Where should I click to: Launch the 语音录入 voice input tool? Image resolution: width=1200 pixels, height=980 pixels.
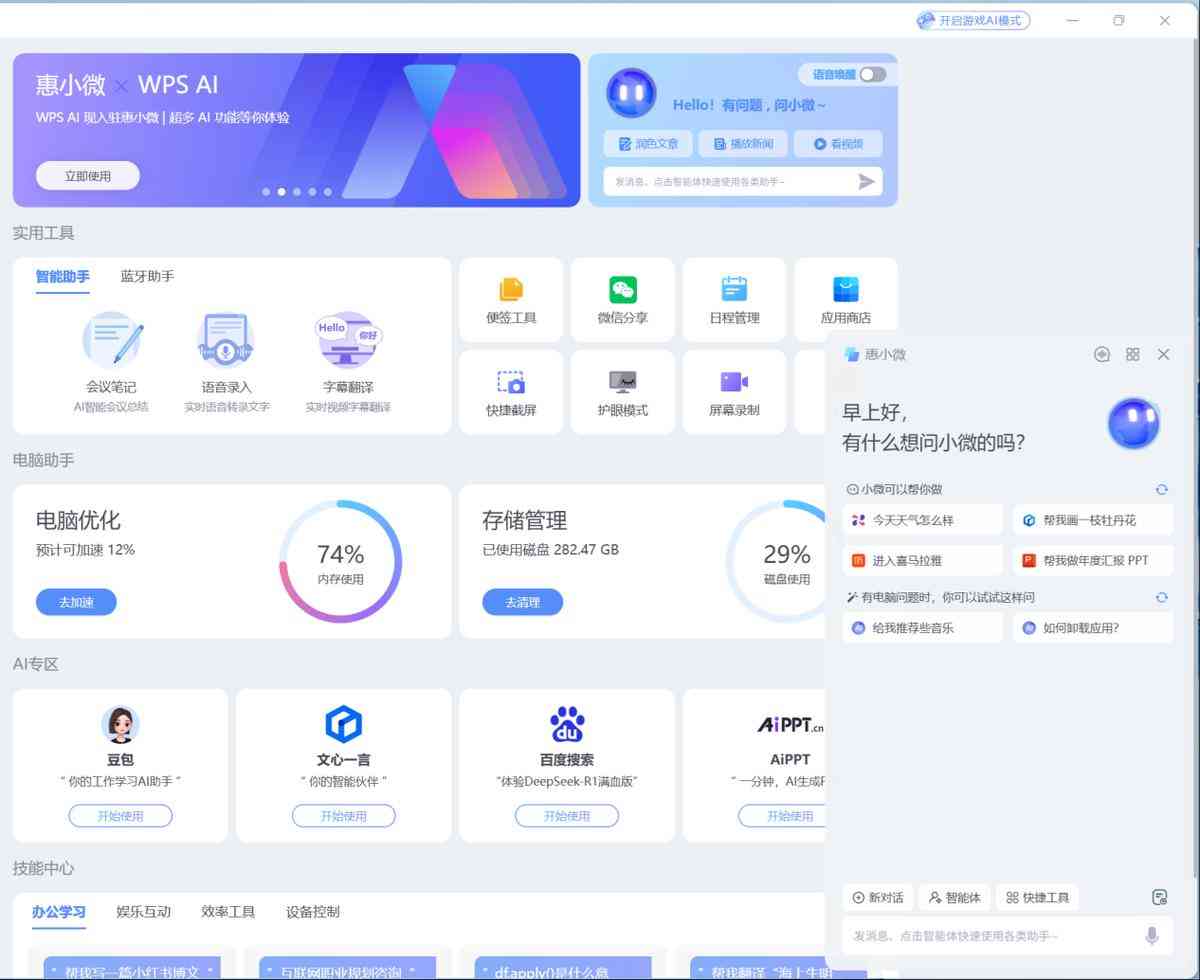pyautogui.click(x=224, y=355)
